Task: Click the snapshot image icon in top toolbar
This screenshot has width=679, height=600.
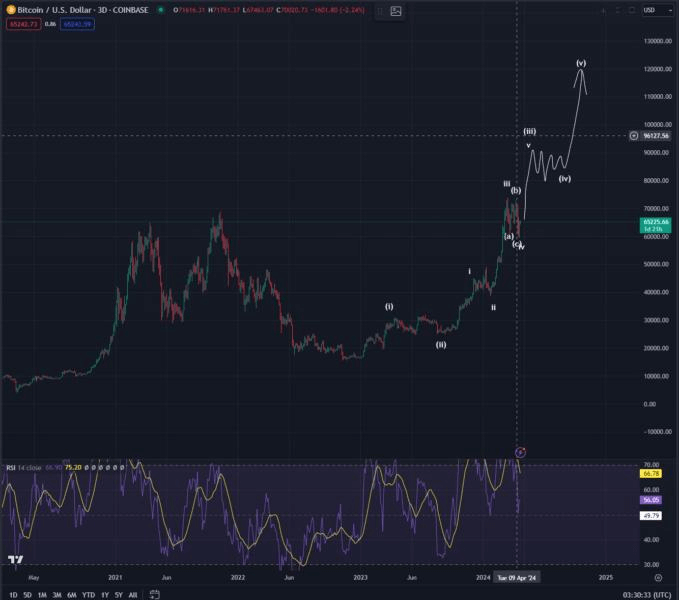Action: coord(396,11)
